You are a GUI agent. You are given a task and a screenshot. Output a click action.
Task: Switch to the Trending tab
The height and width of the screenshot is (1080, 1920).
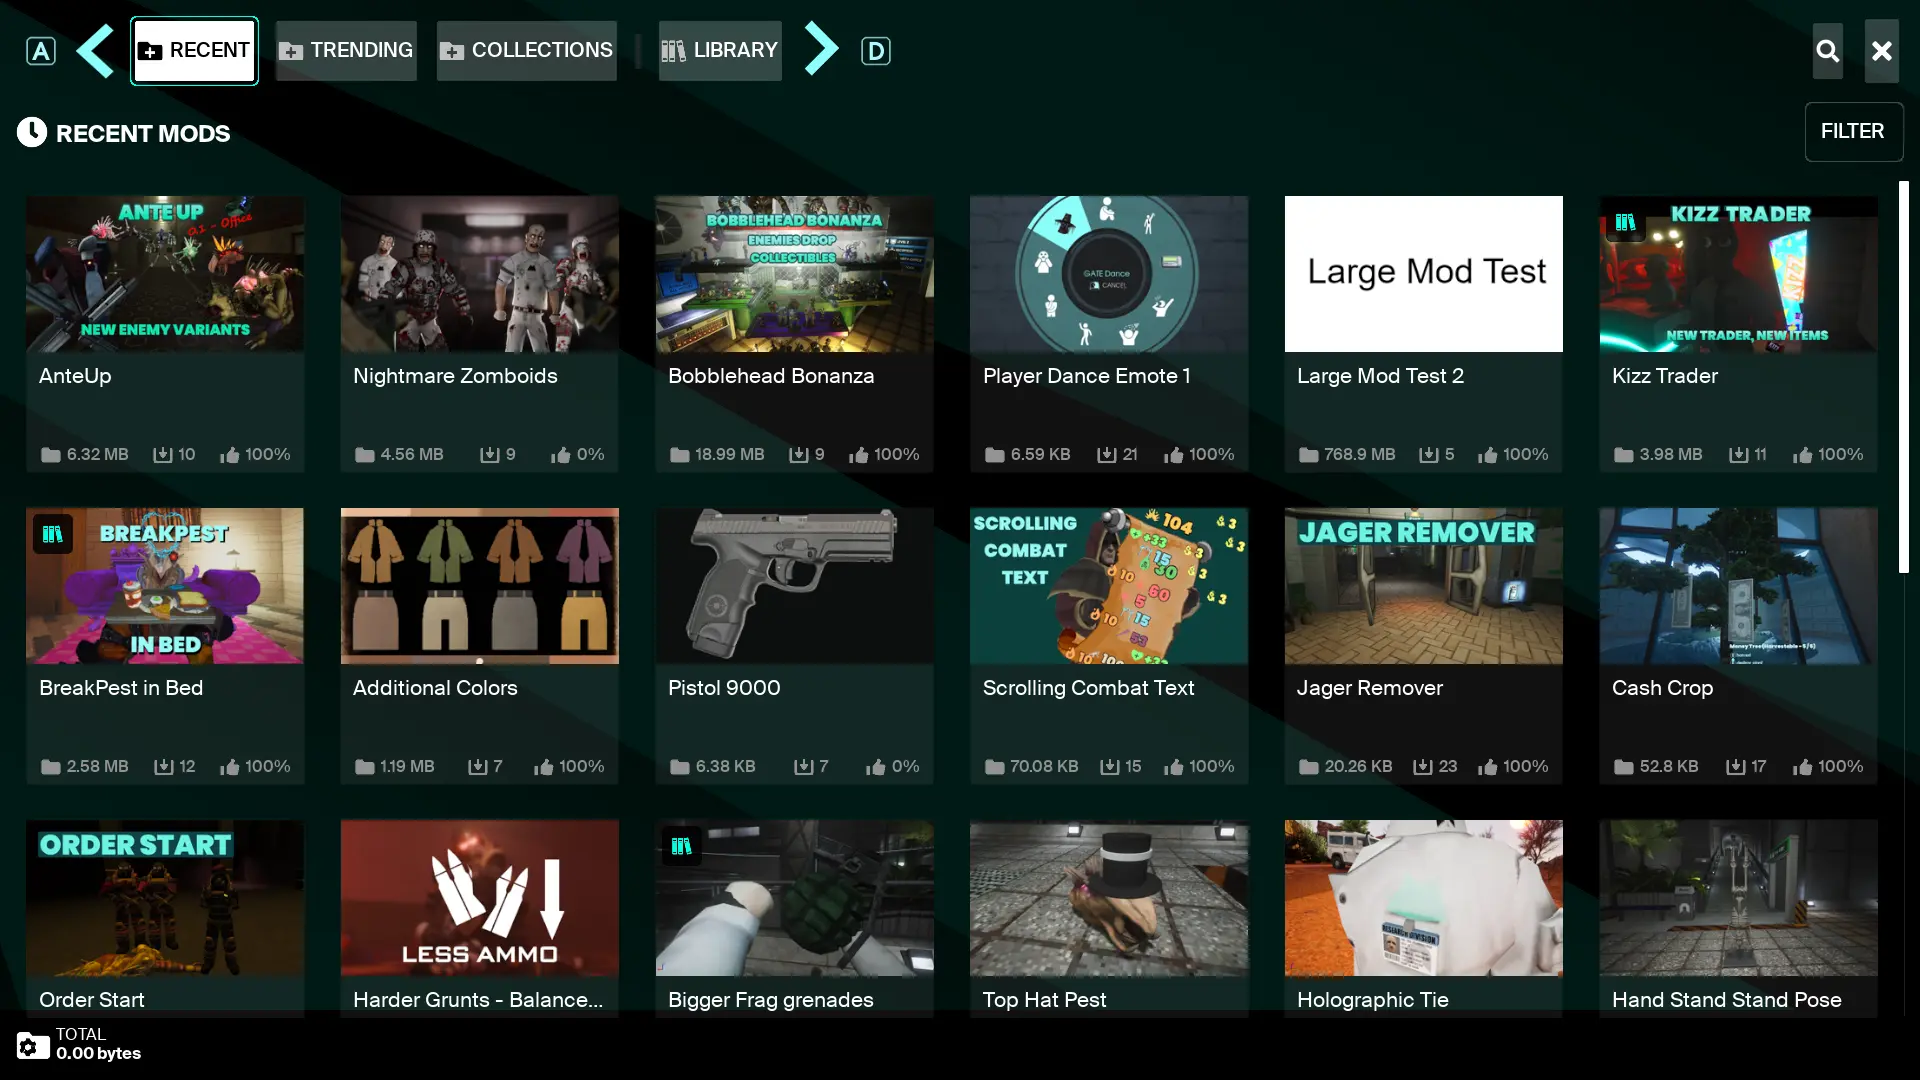click(x=346, y=51)
